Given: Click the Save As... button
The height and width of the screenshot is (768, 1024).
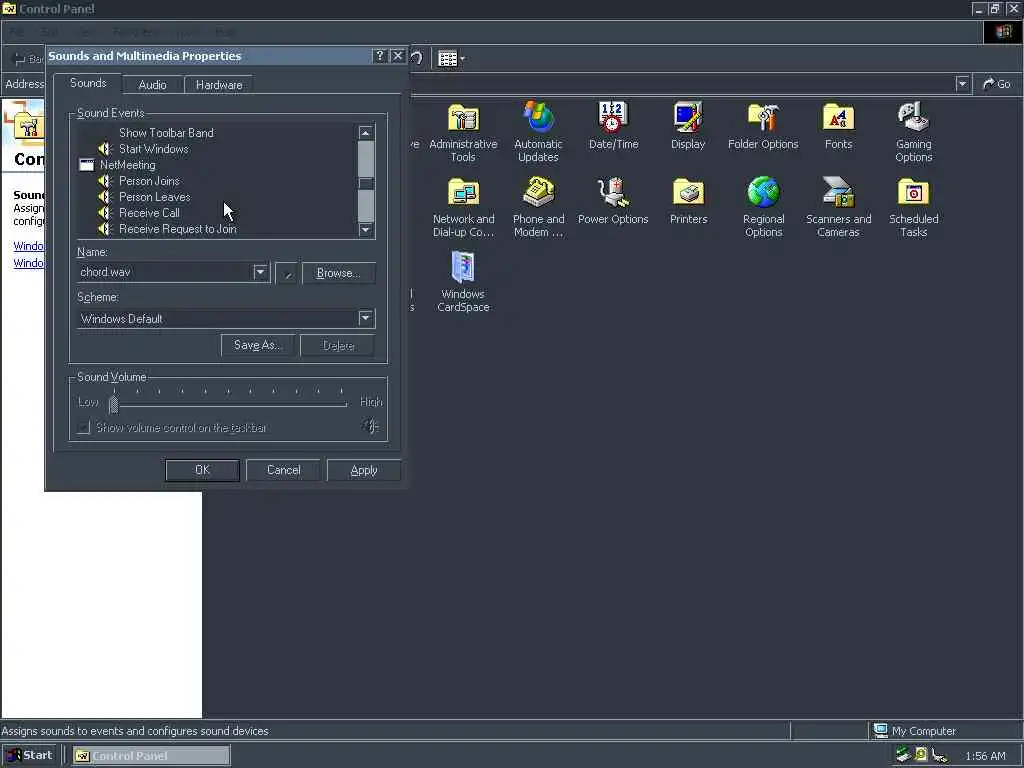Looking at the screenshot, I should pos(257,345).
